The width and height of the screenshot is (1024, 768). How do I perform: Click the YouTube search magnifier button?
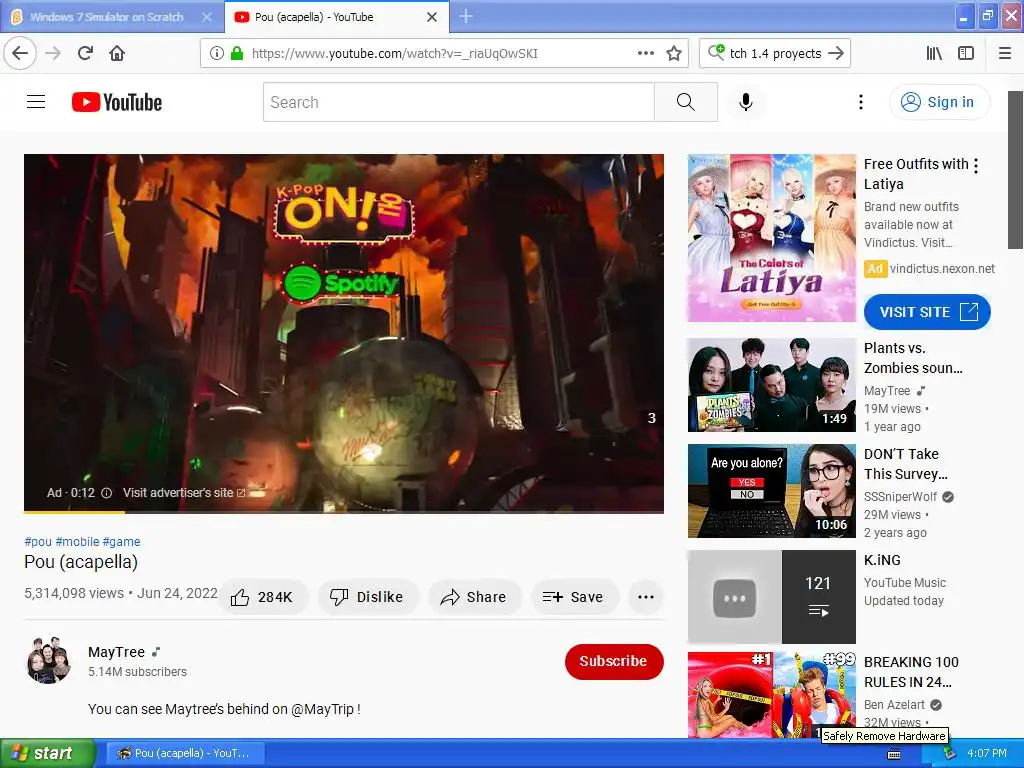[x=686, y=102]
